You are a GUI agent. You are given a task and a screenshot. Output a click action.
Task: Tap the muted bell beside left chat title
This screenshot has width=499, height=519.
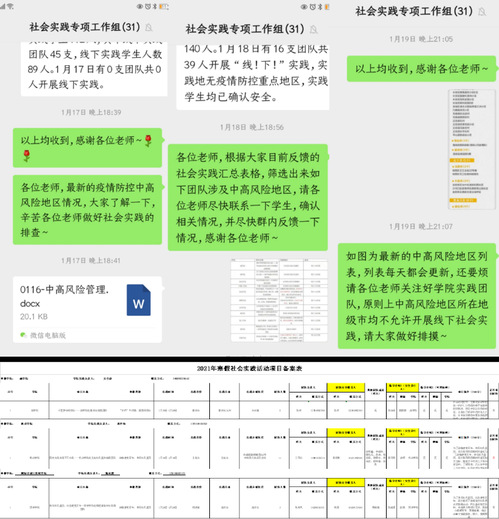click(149, 27)
